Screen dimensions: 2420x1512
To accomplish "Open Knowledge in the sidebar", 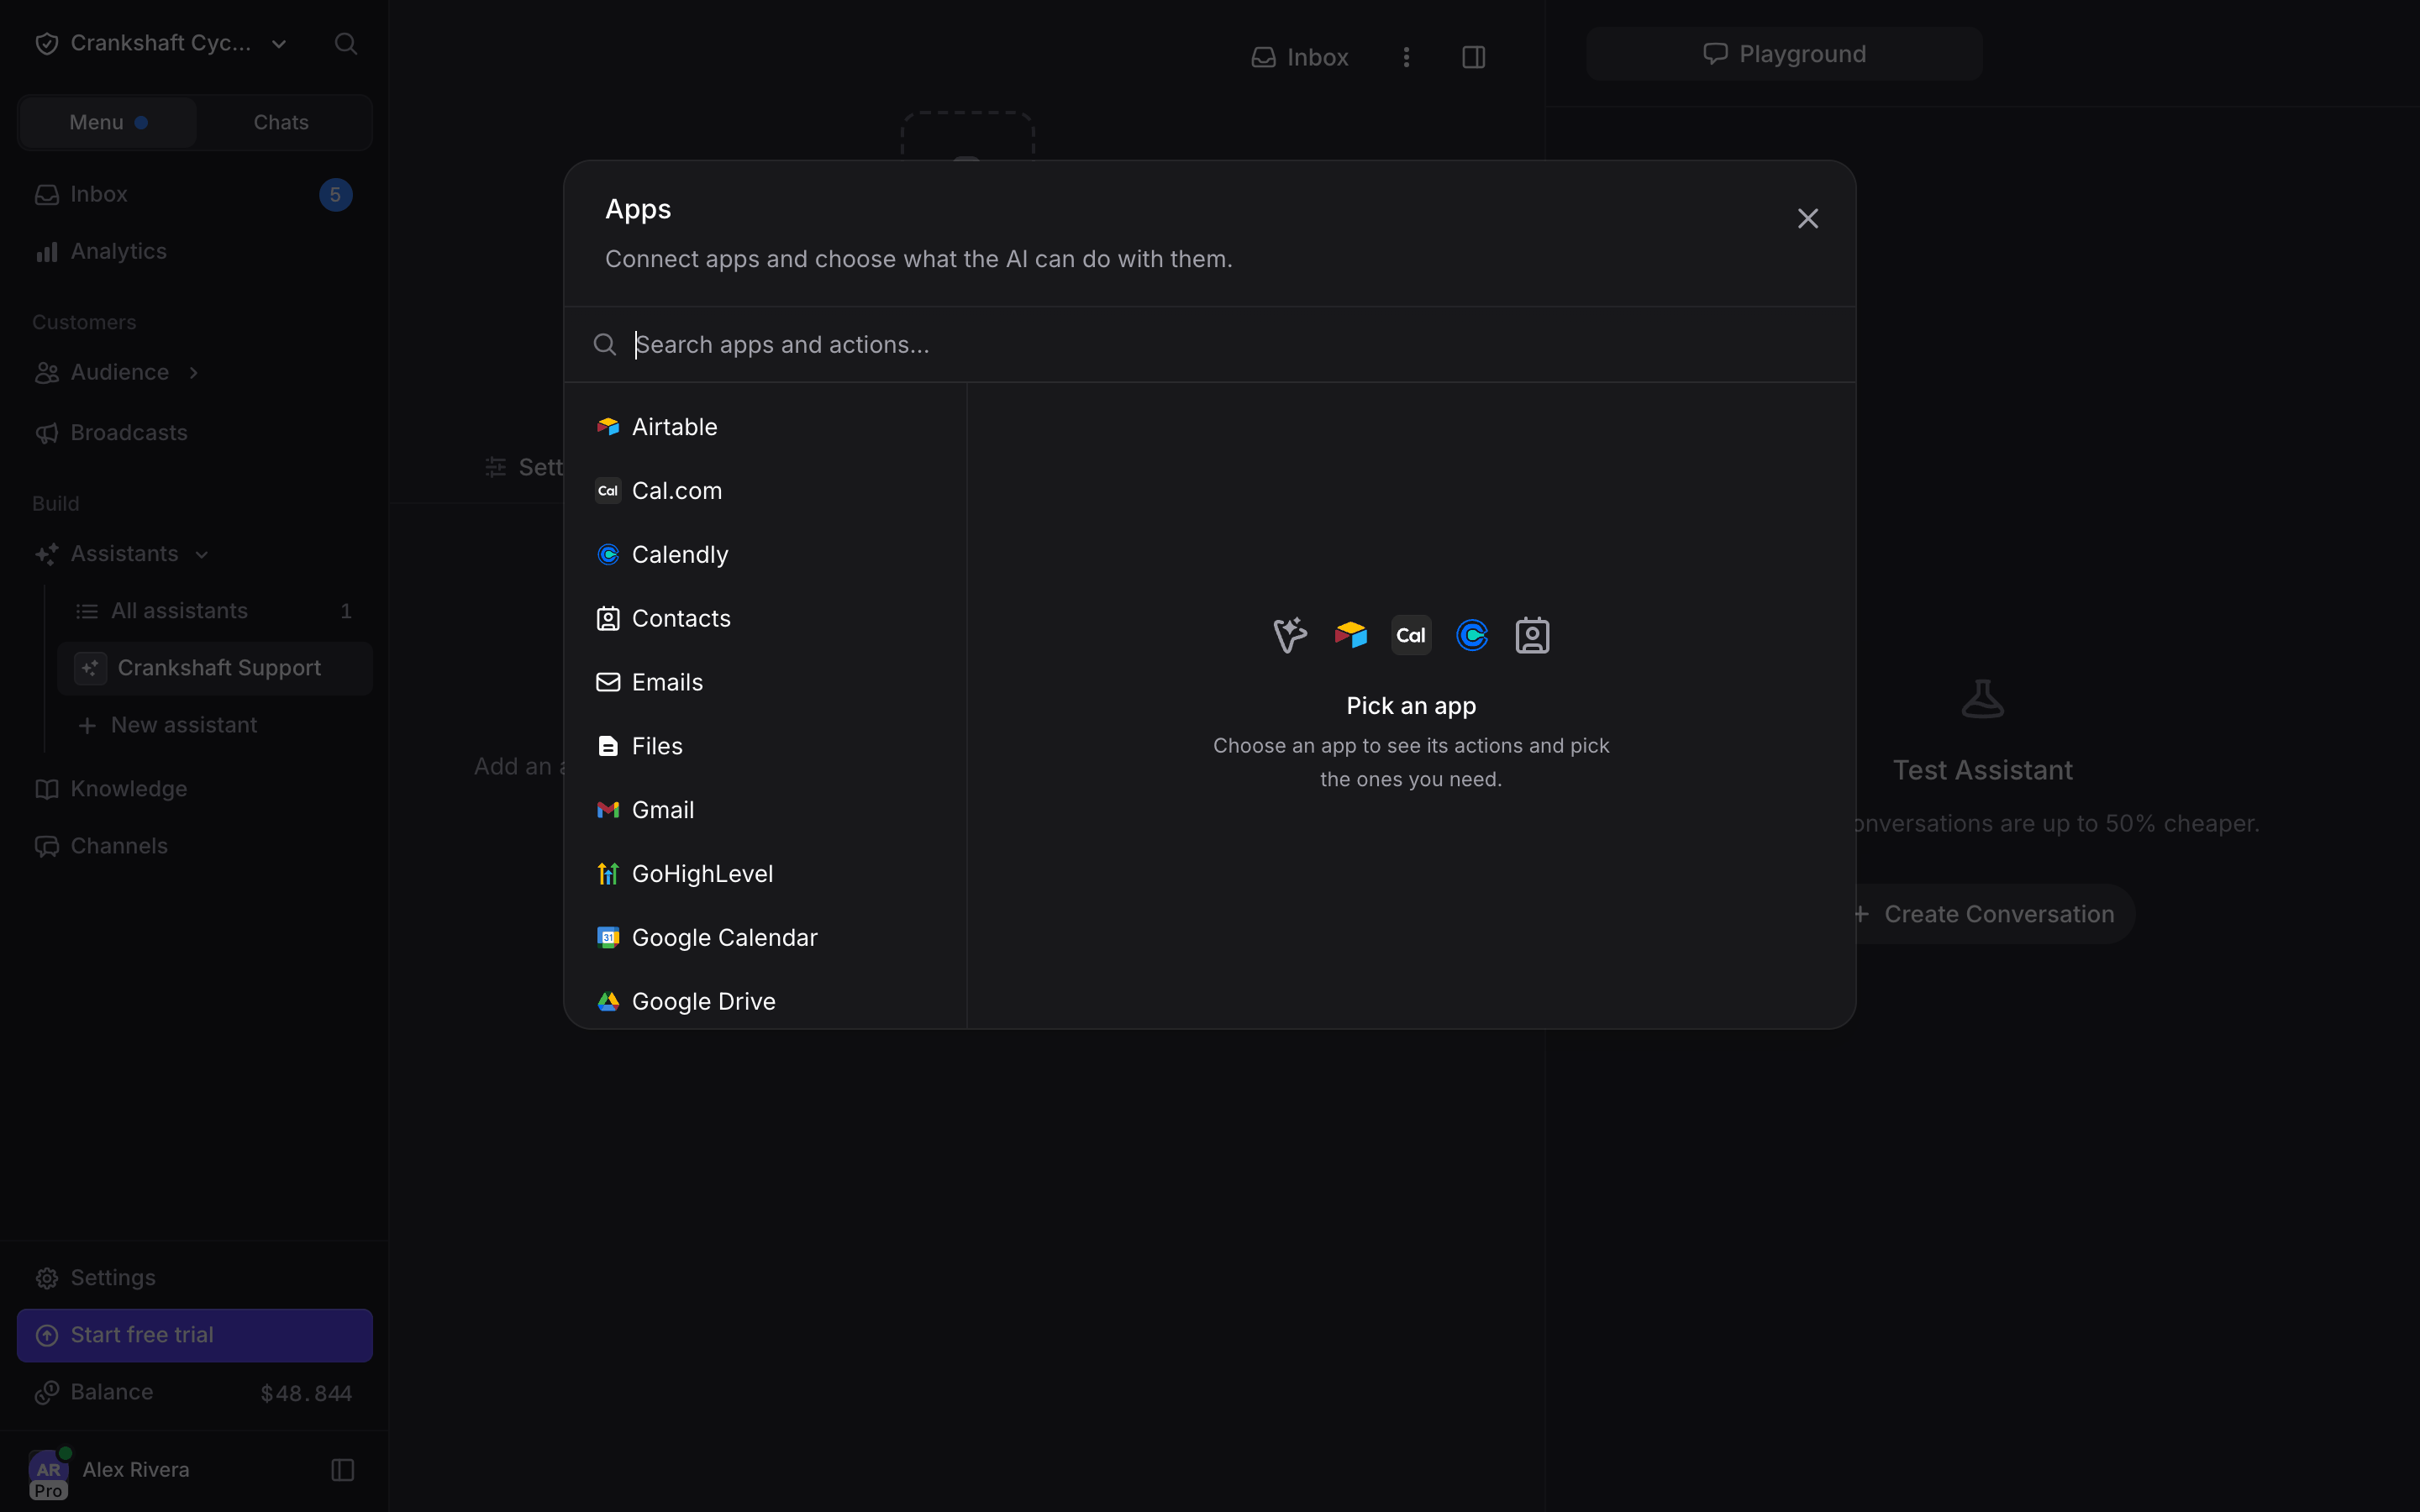I will pos(194,789).
